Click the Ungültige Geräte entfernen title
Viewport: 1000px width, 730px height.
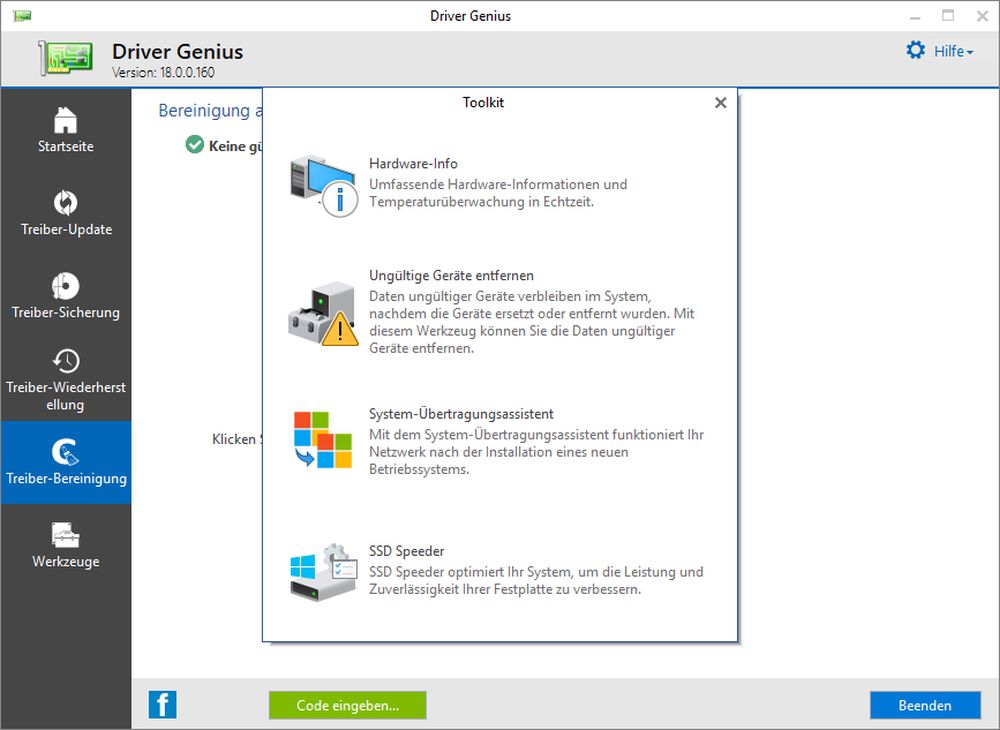tap(451, 275)
